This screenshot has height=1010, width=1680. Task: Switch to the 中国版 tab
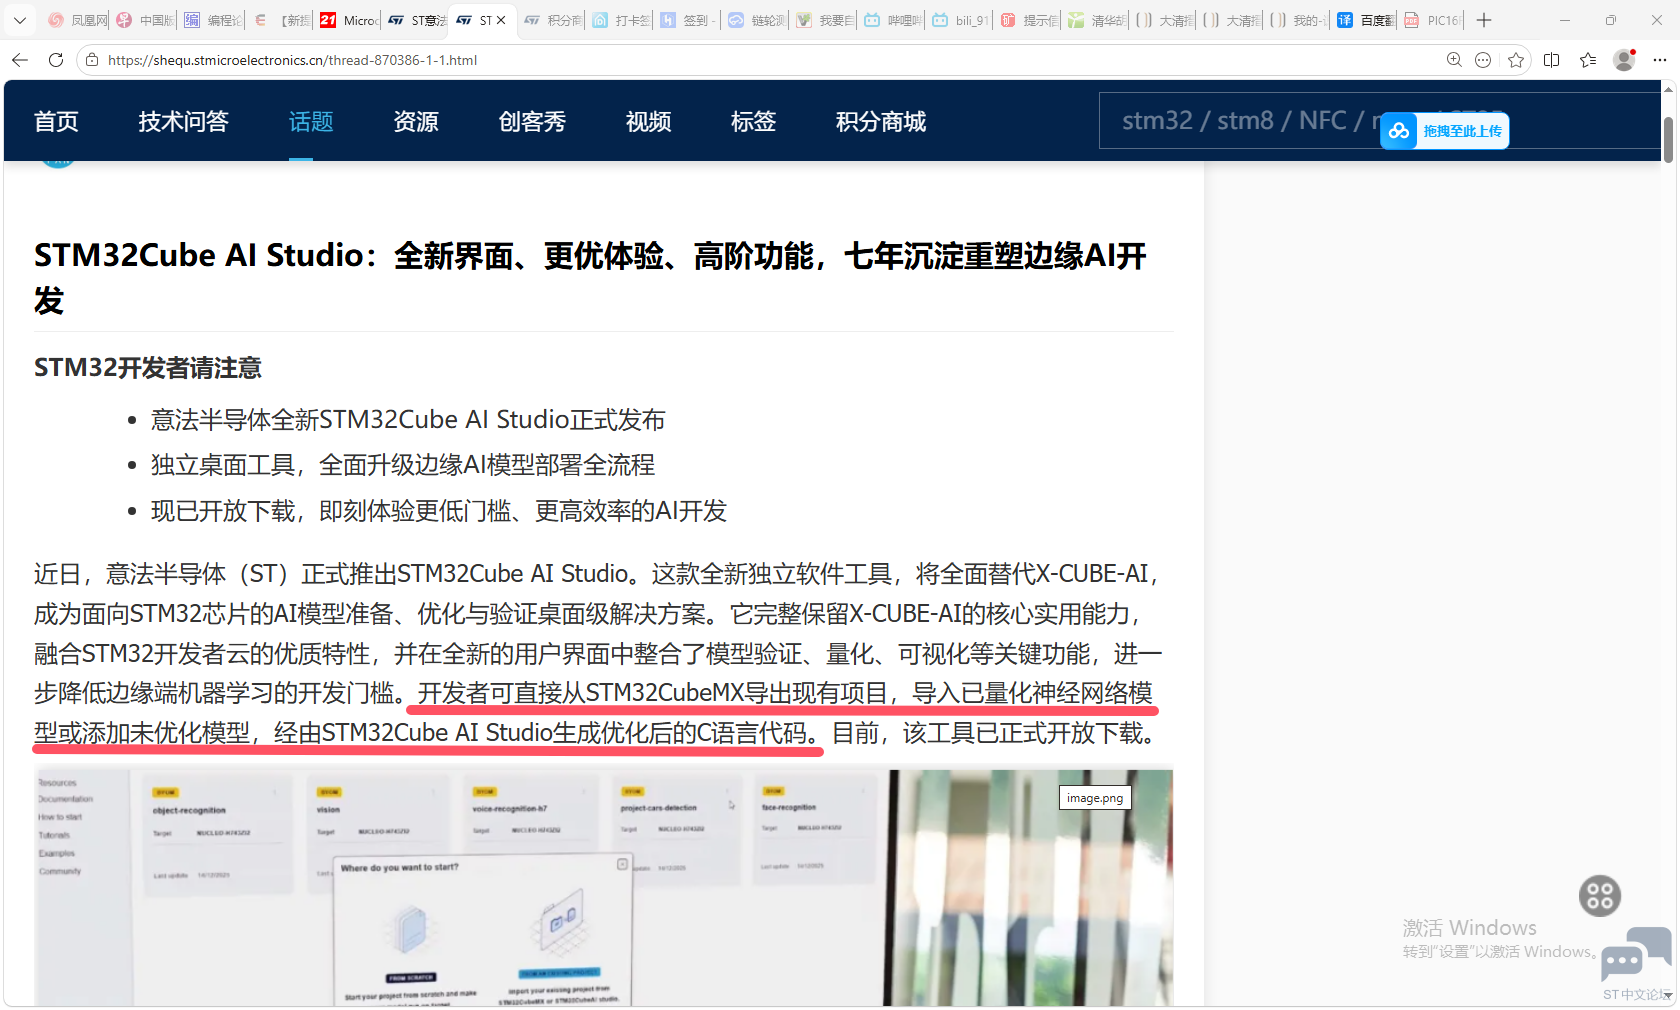[x=145, y=20]
